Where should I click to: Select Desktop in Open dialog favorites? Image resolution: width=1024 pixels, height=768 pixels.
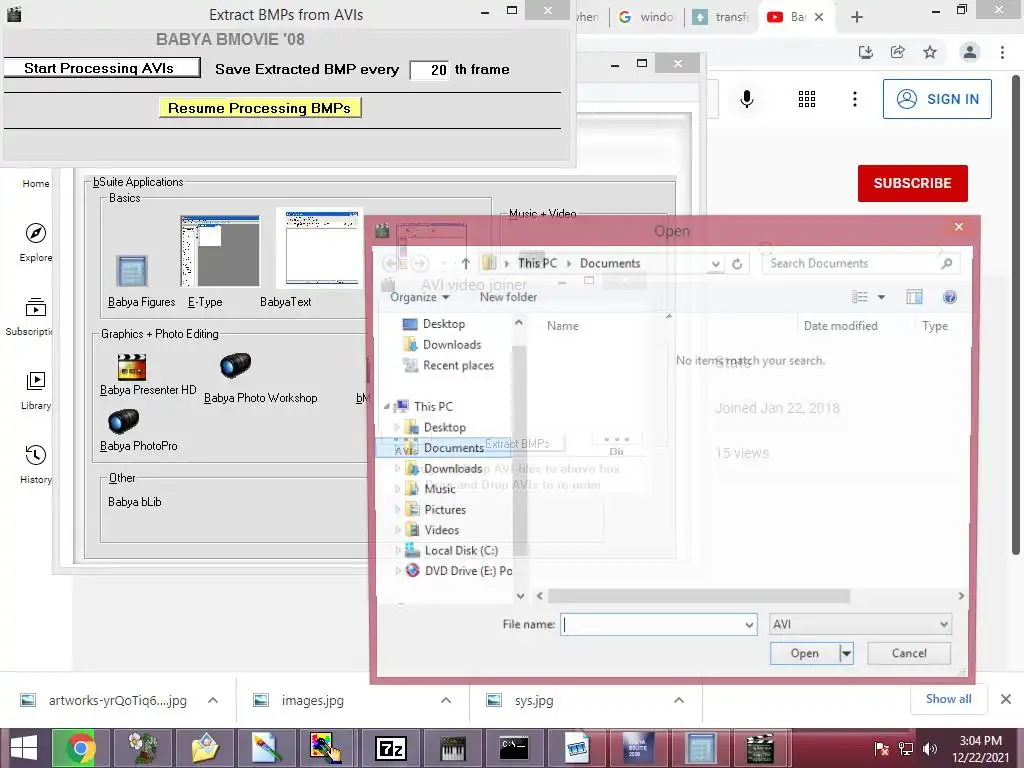(434, 324)
